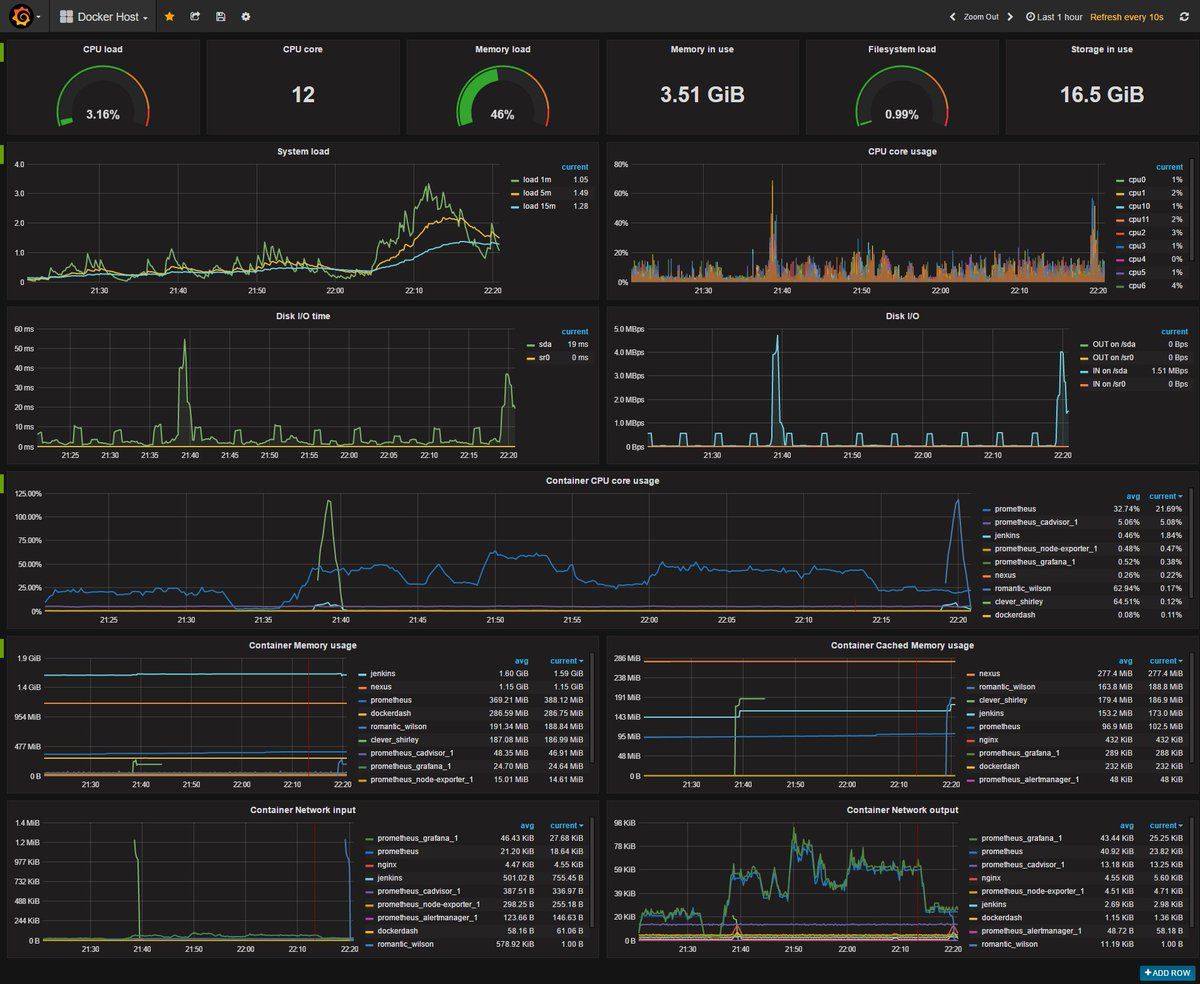1200x984 pixels.
Task: Open the Memory in use panel title menu
Action: (702, 49)
